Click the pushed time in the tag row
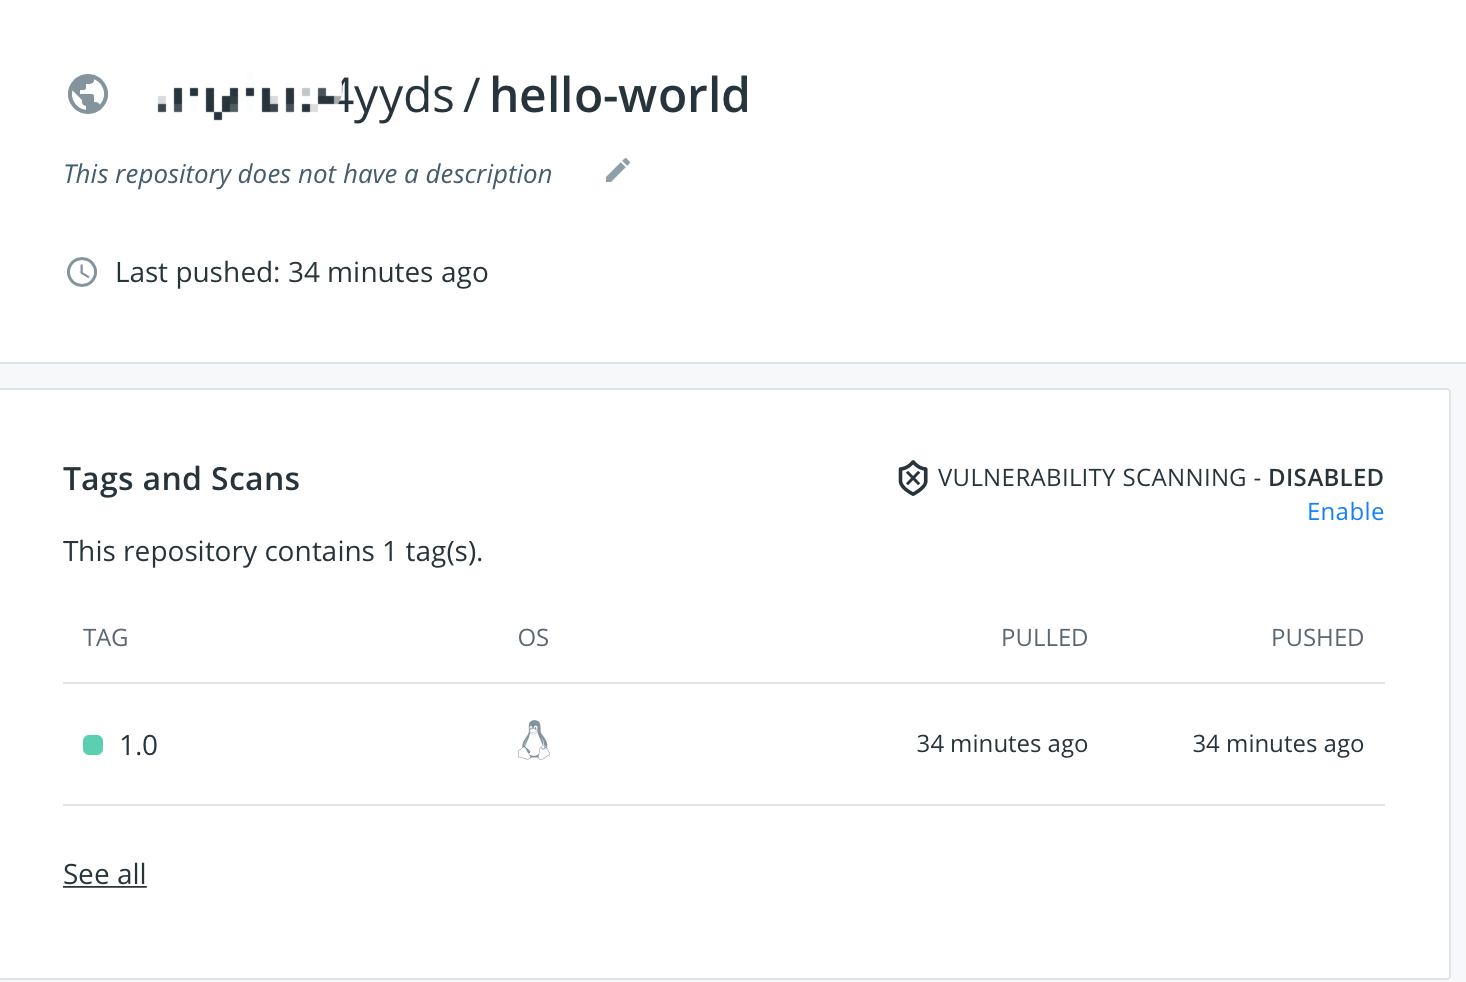 point(1278,744)
